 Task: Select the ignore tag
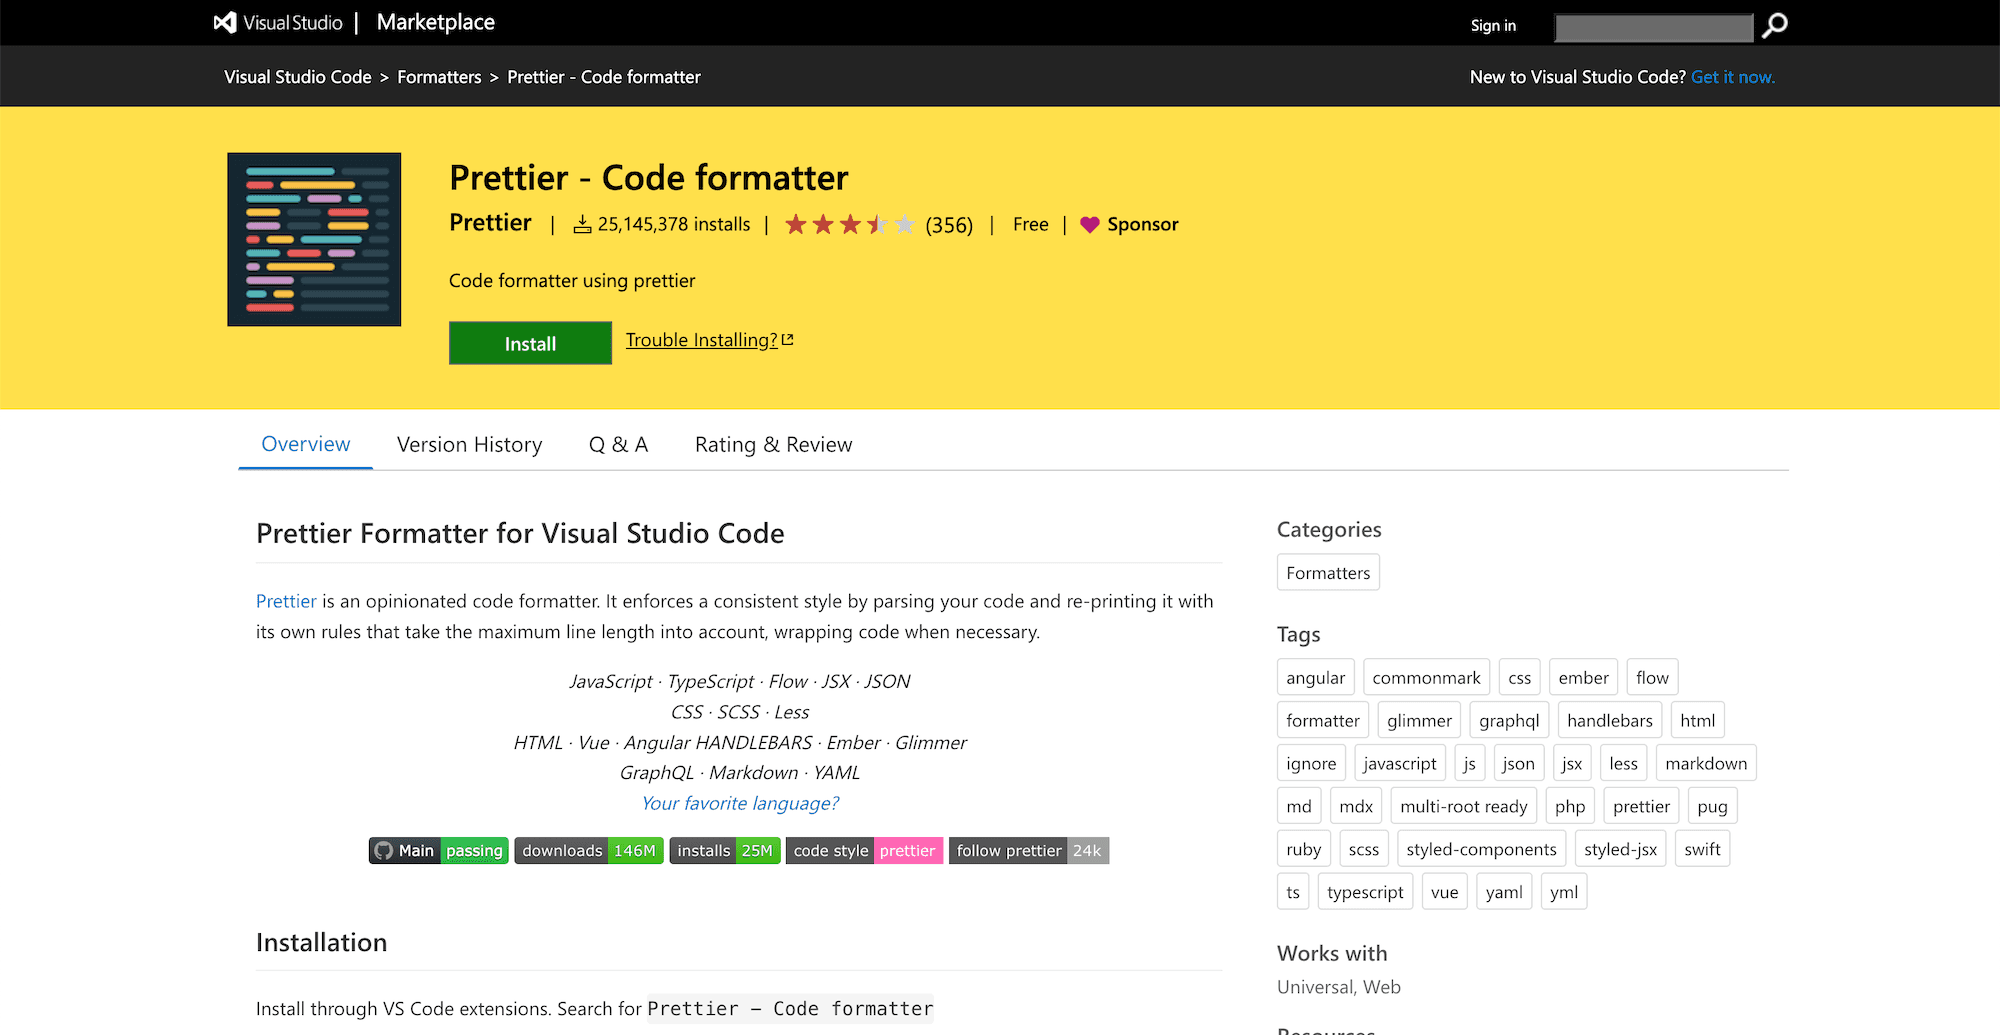point(1311,764)
